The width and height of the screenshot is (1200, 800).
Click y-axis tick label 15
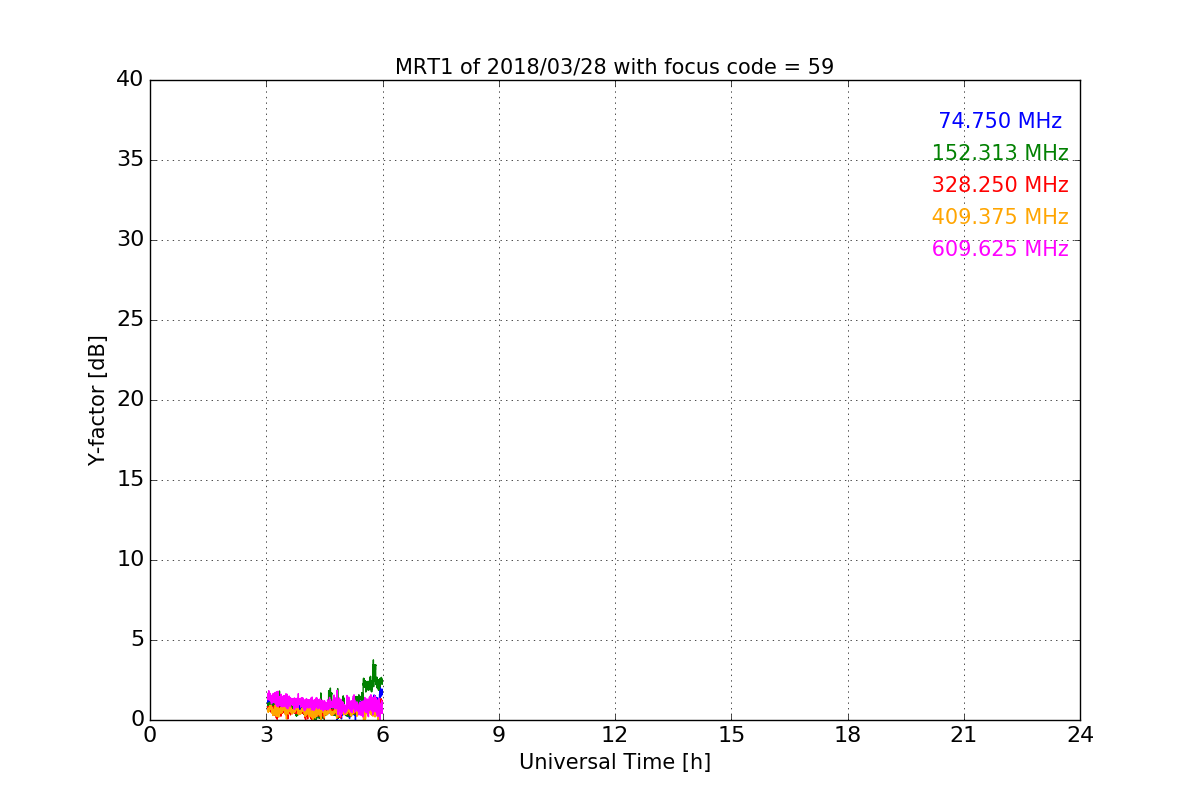point(130,480)
